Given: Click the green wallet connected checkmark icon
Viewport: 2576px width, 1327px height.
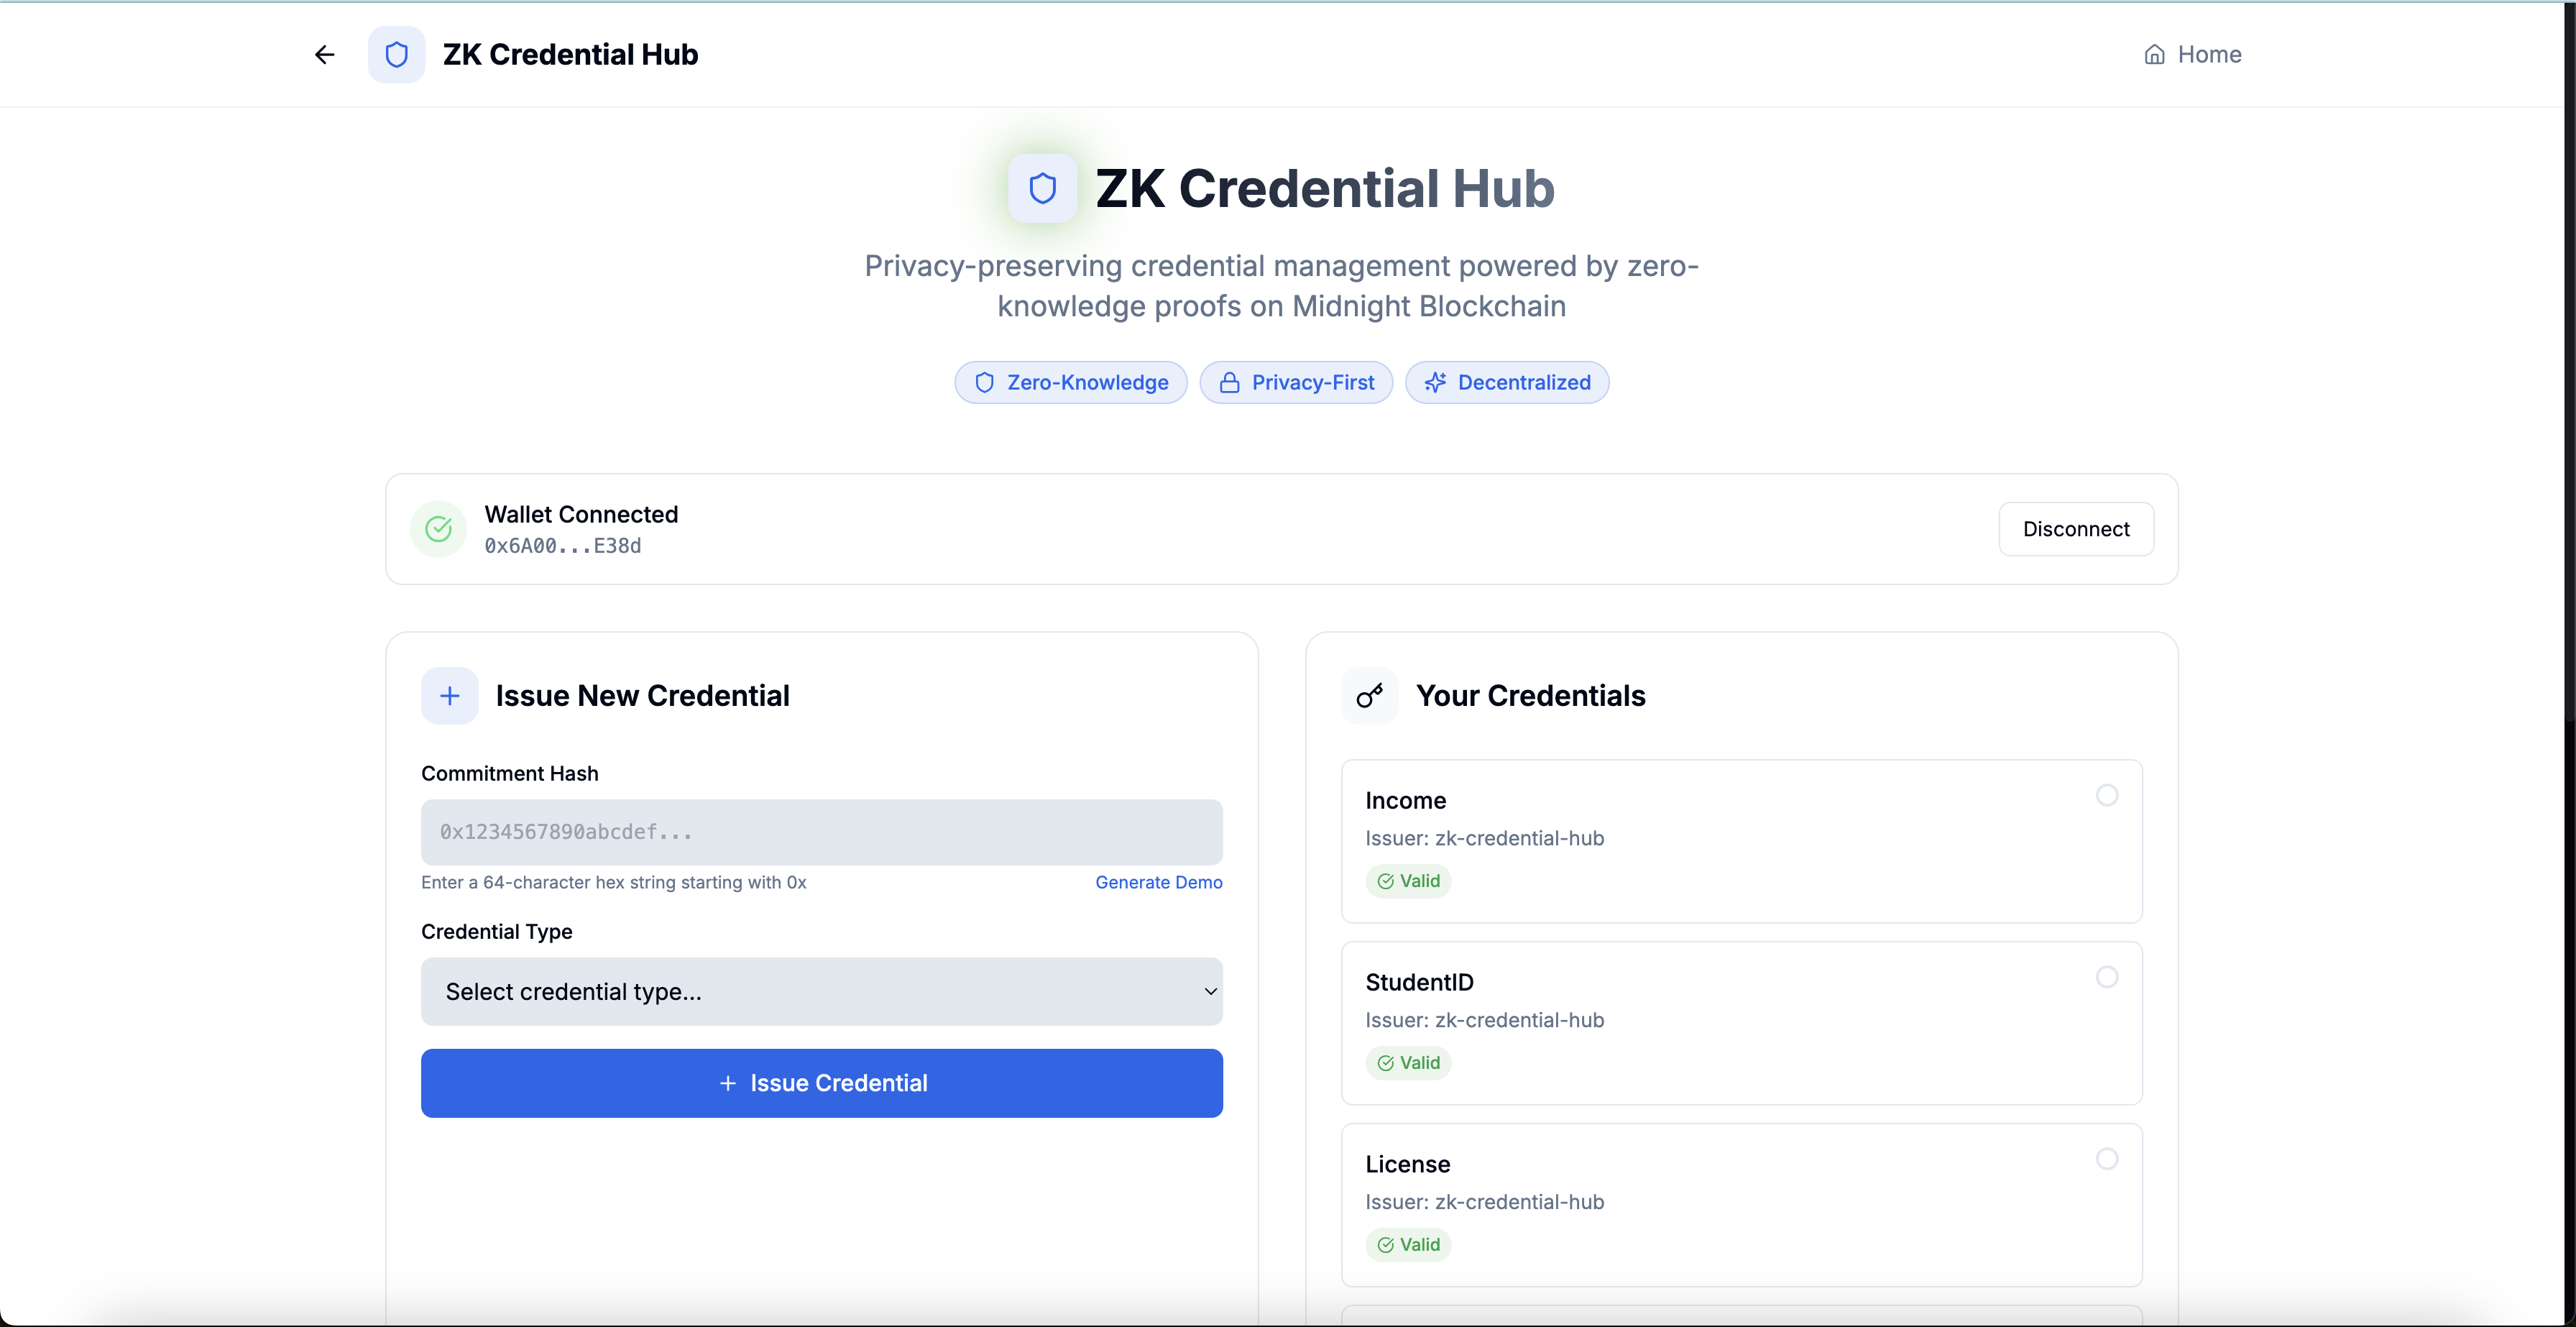Looking at the screenshot, I should [x=438, y=529].
